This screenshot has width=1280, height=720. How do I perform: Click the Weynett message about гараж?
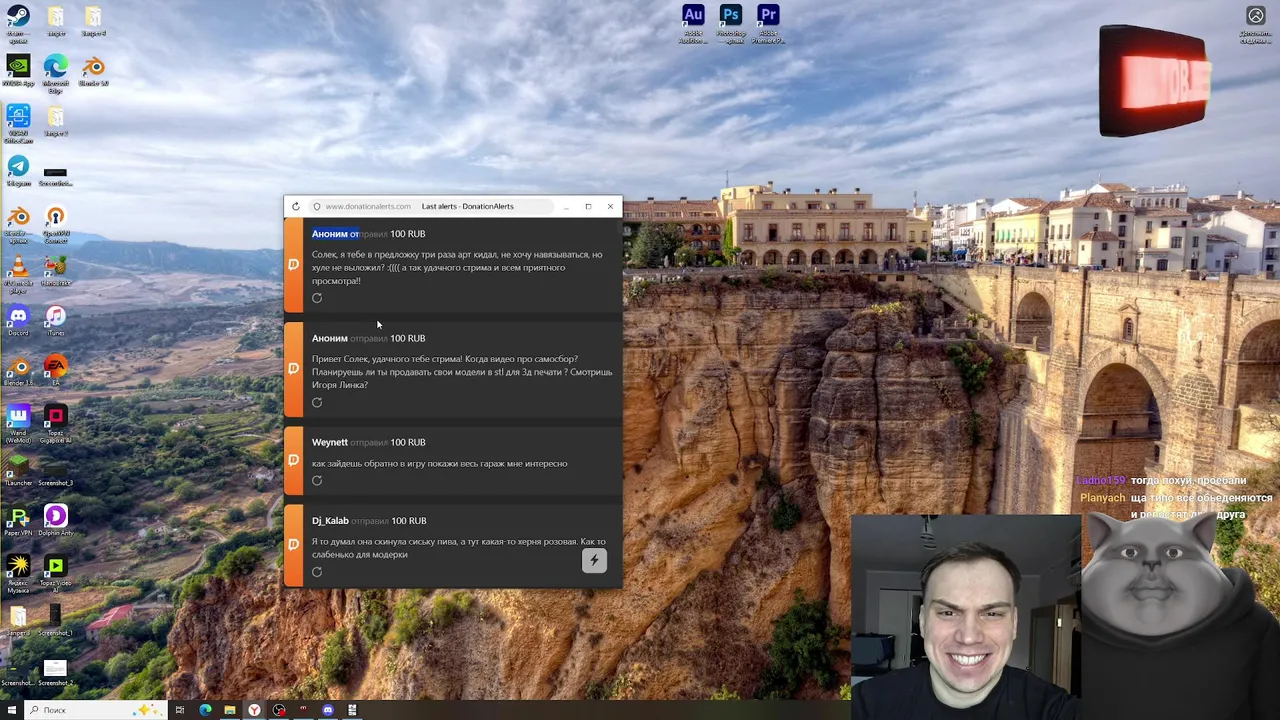click(x=439, y=463)
